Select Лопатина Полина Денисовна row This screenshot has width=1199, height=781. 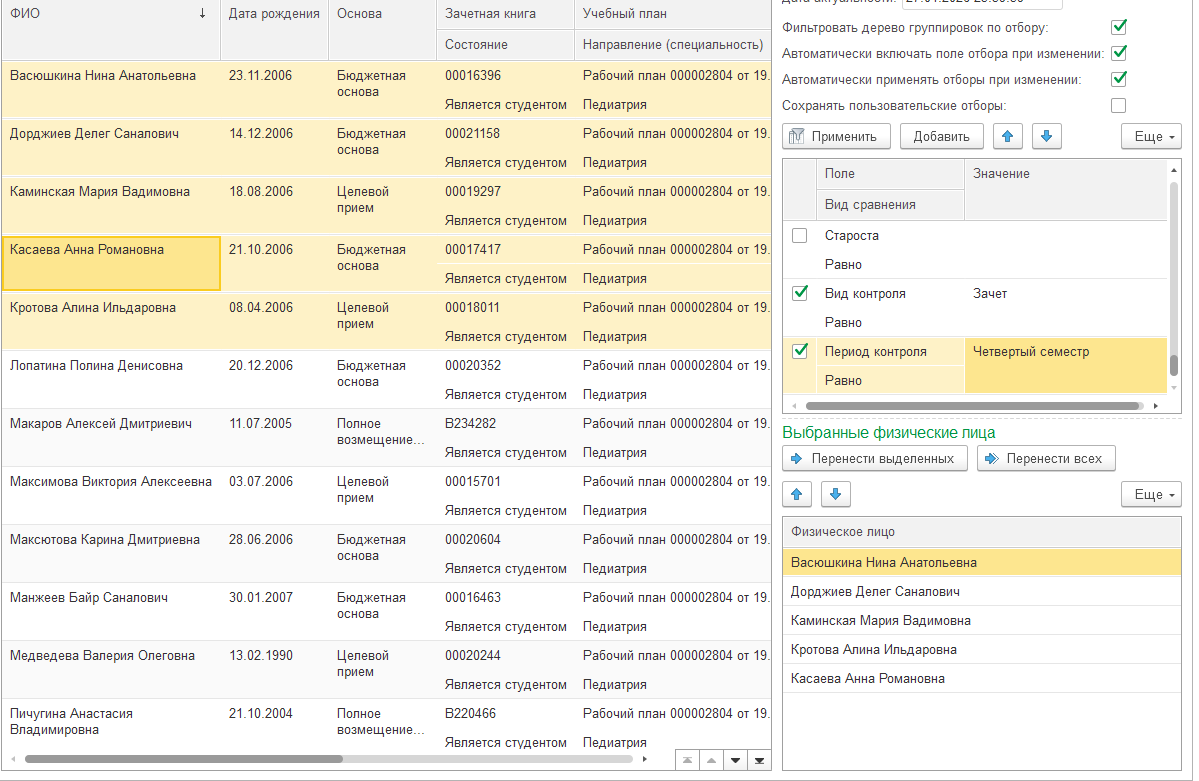click(96, 366)
